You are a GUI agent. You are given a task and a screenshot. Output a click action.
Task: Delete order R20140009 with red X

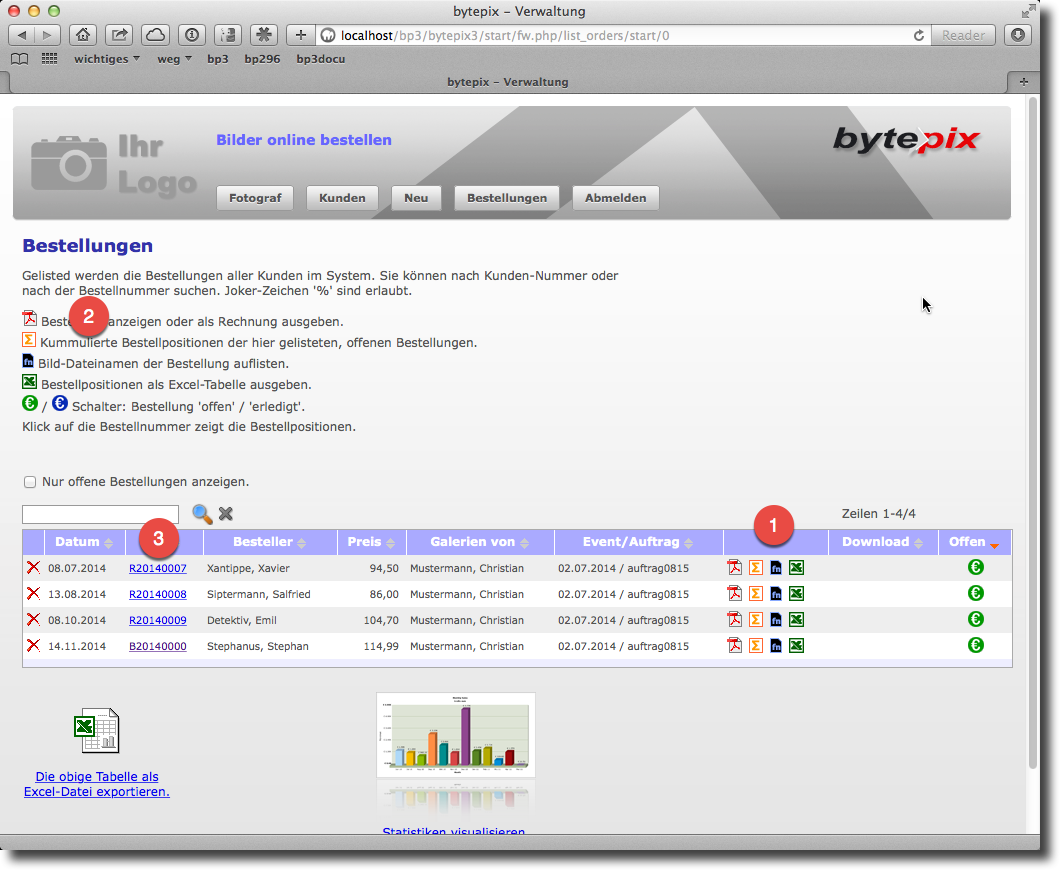(33, 619)
